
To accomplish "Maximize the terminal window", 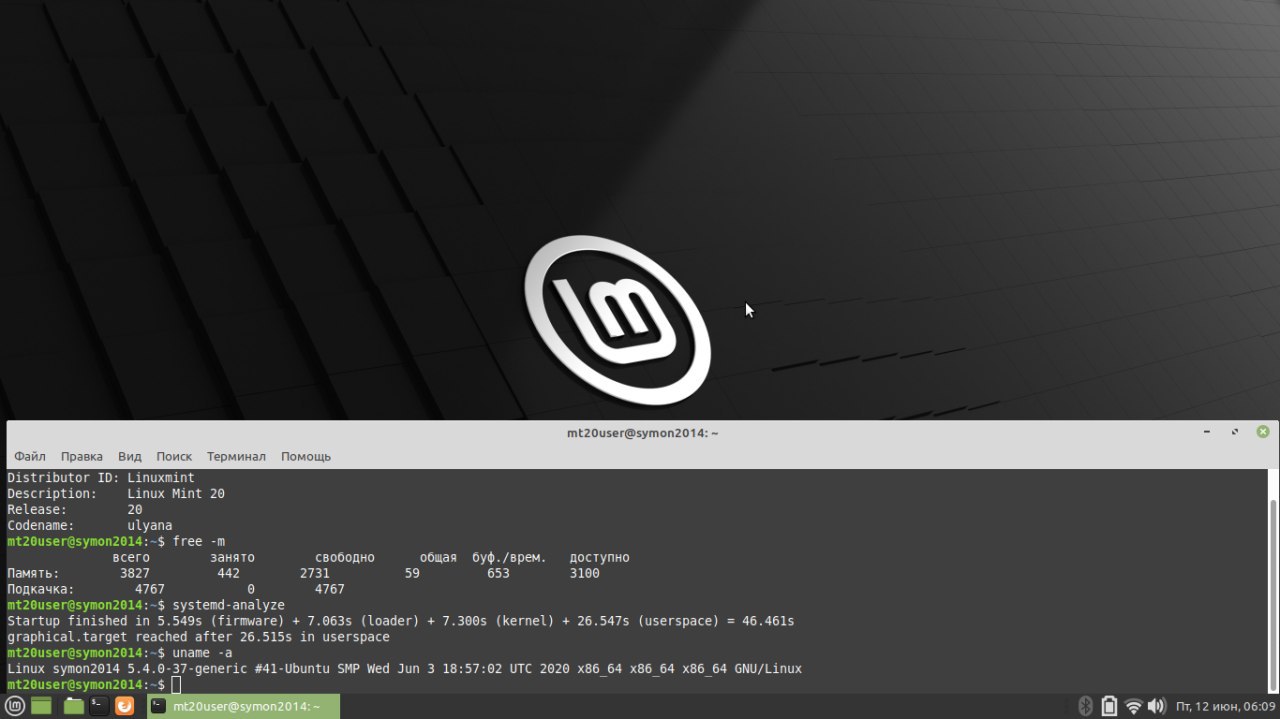I will click(x=1235, y=432).
